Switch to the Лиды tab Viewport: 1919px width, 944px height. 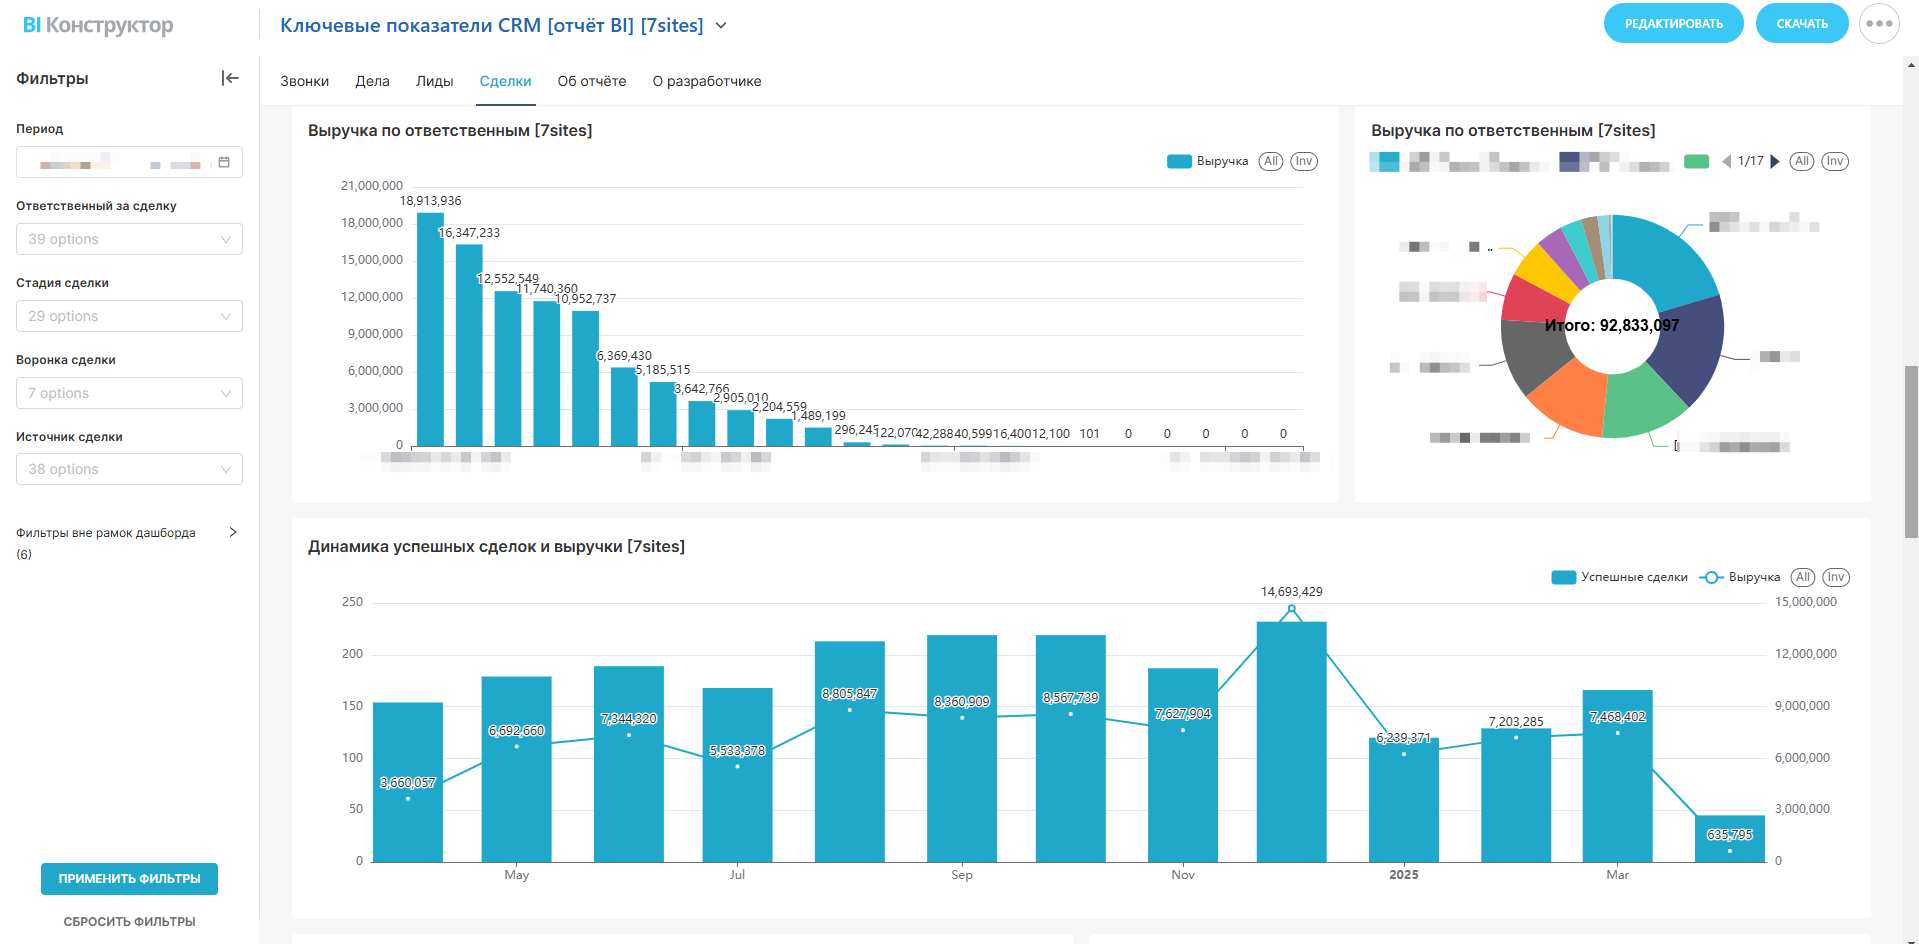[x=434, y=81]
